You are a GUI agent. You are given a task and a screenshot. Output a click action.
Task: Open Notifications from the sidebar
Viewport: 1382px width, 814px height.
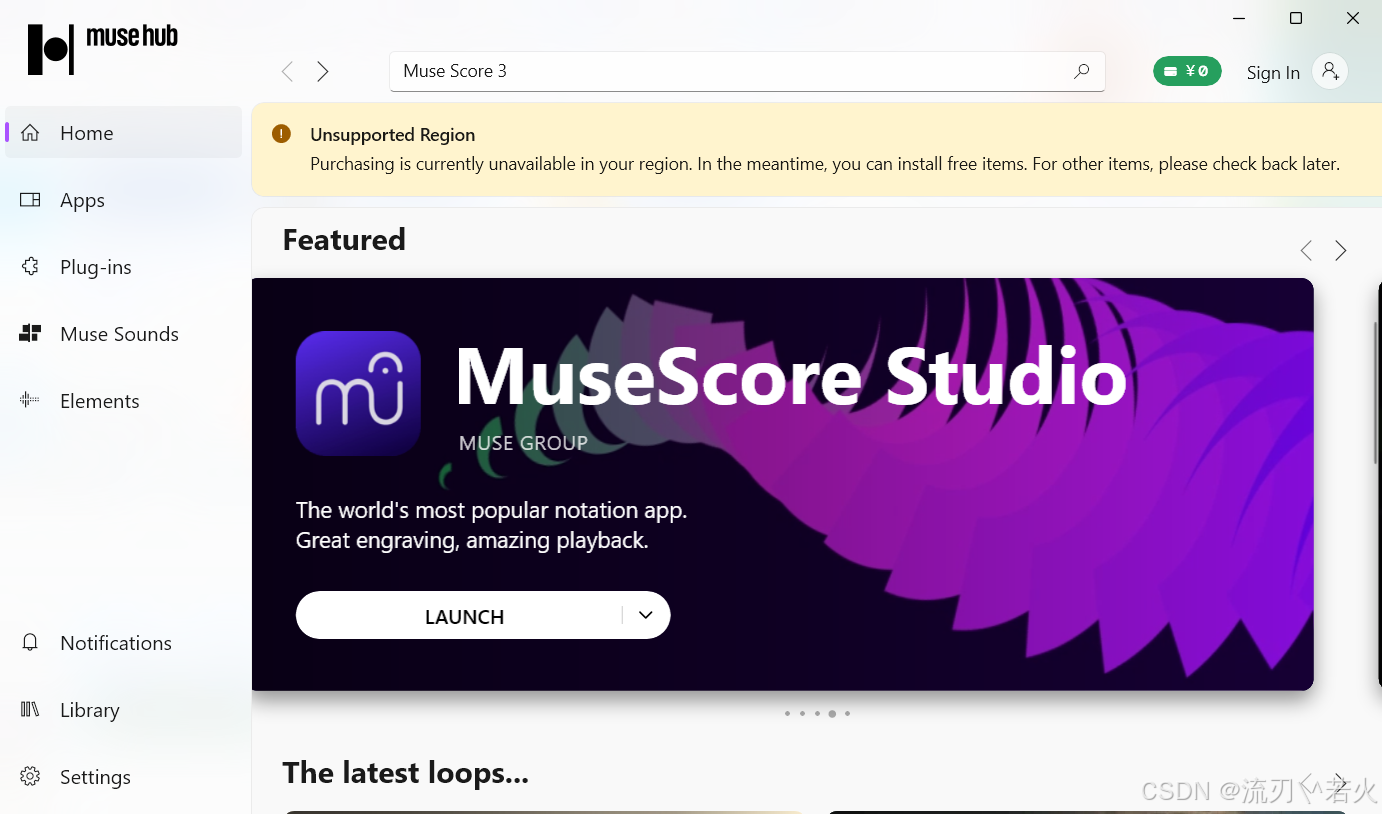pyautogui.click(x=123, y=643)
